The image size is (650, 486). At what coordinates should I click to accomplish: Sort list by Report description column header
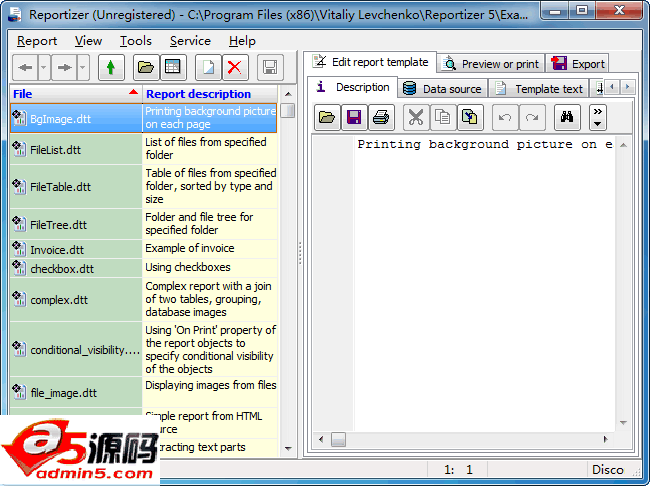pos(210,94)
